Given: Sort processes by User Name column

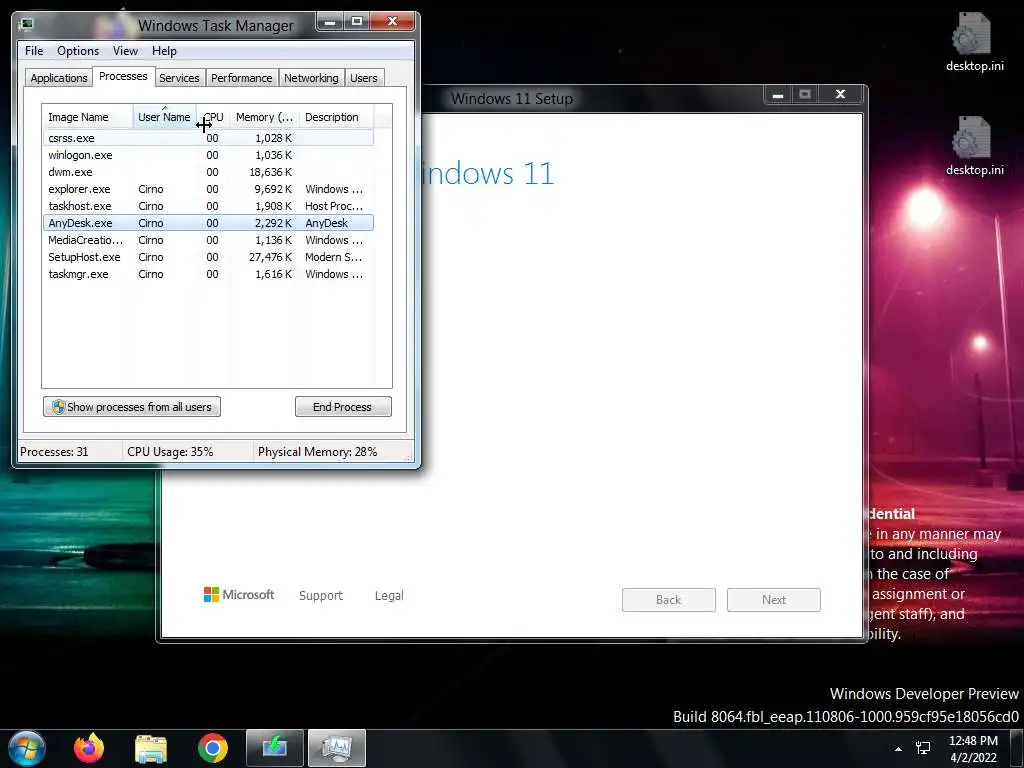Looking at the screenshot, I should 165,117.
